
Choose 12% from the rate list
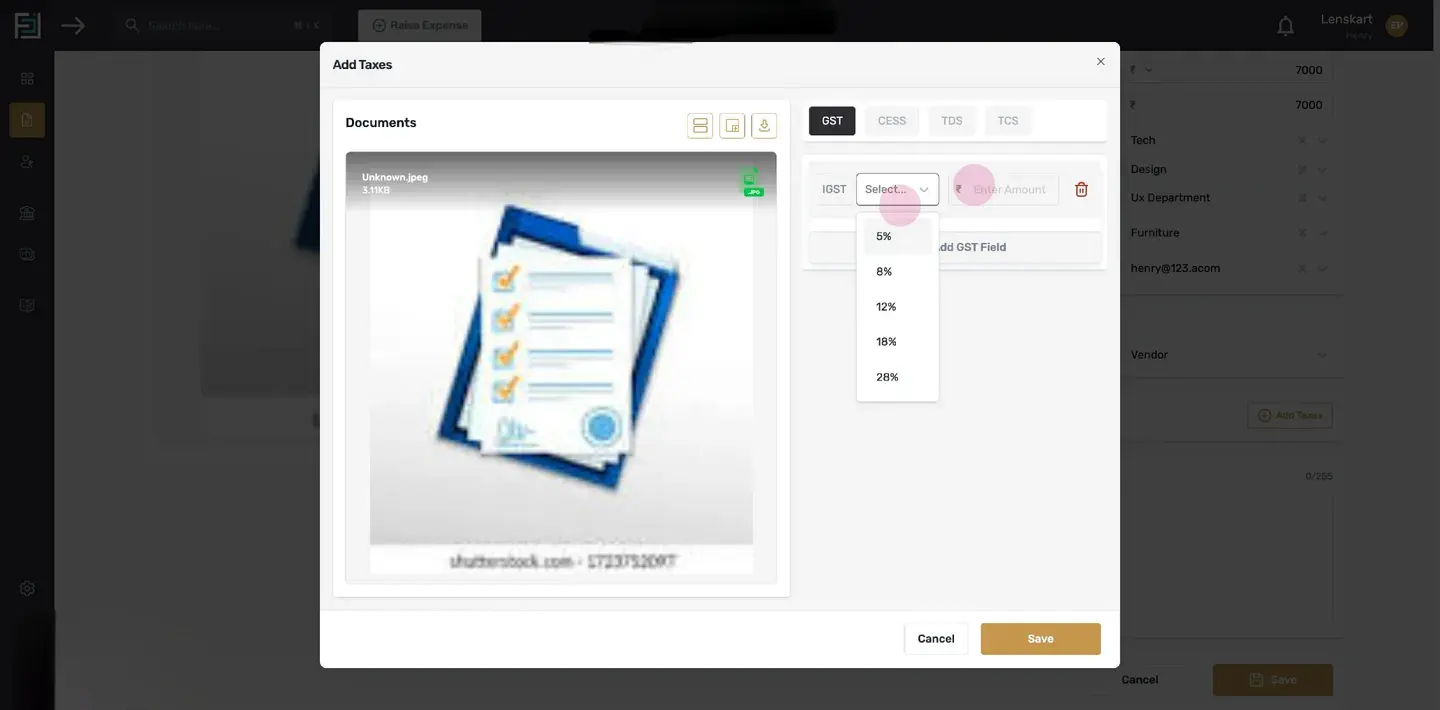click(897, 307)
